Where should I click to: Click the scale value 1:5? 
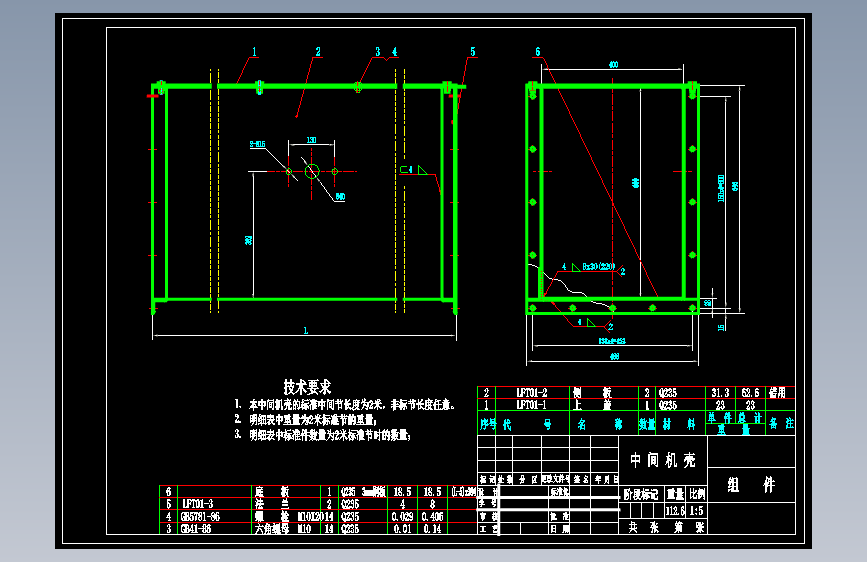click(697, 511)
